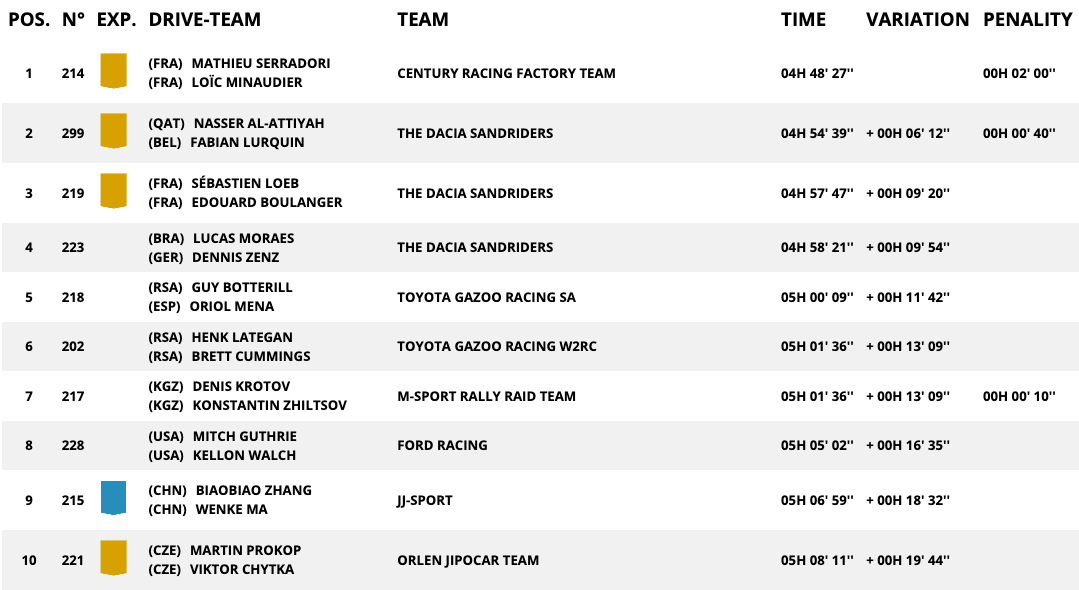Select M-Sport Rally Raid Team
The image size is (1079, 590).
pos(486,396)
